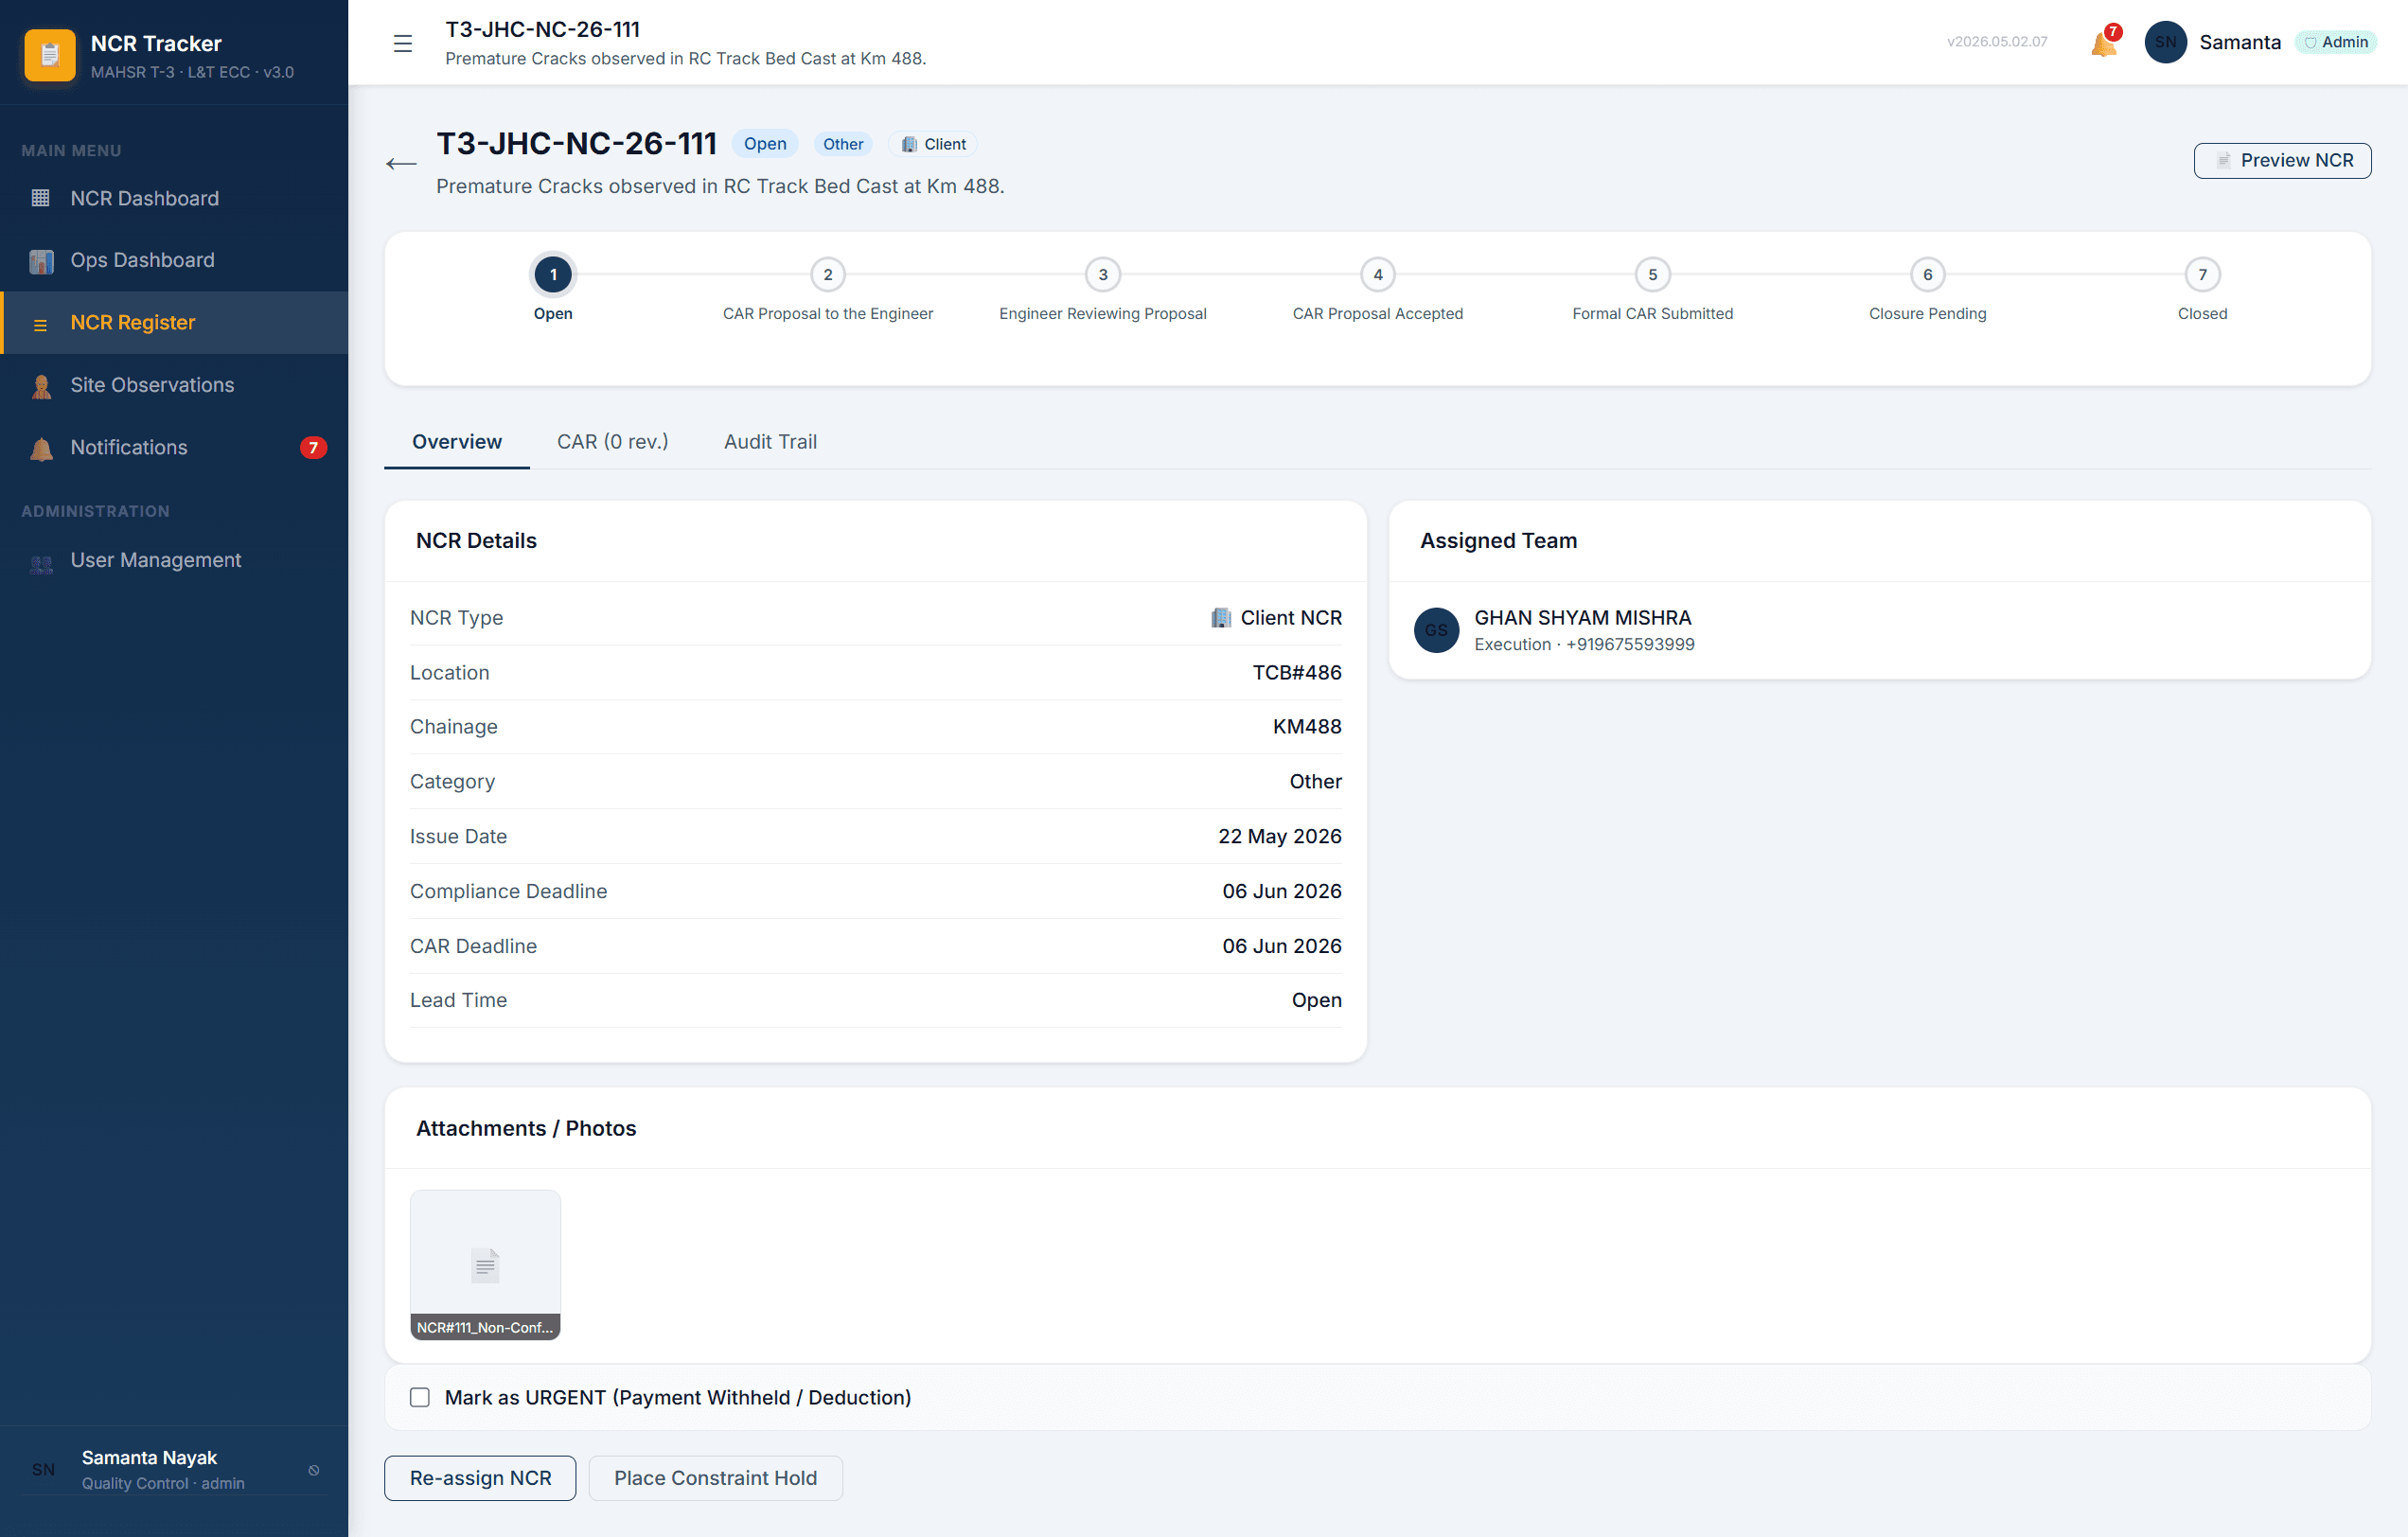Image resolution: width=2408 pixels, height=1537 pixels.
Task: Click Samanta Nayak name in sidebar footer
Action: pyautogui.click(x=149, y=1458)
